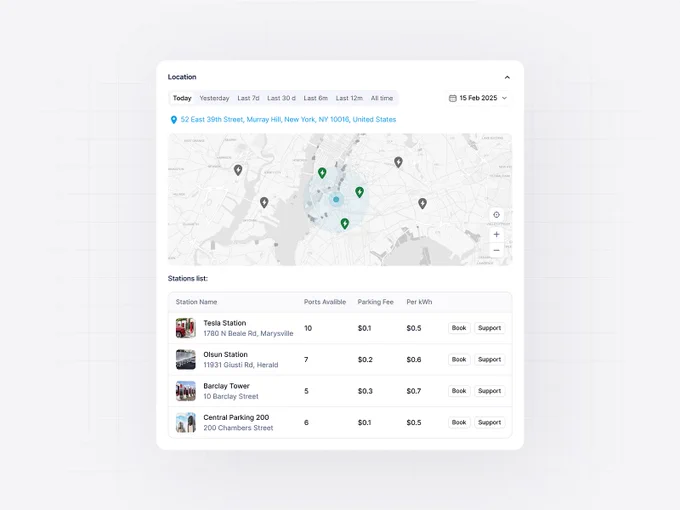Click the Ports Avalible column header
The image size is (680, 510).
pos(325,302)
